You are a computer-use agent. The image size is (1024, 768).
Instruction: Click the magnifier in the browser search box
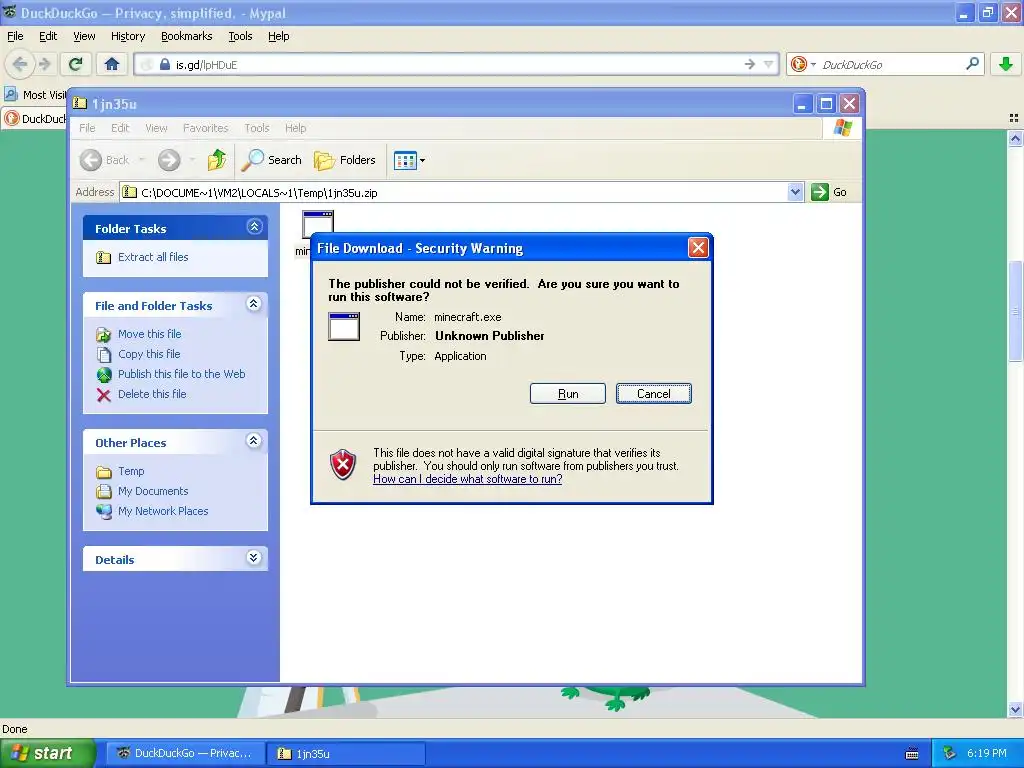pyautogui.click(x=972, y=64)
